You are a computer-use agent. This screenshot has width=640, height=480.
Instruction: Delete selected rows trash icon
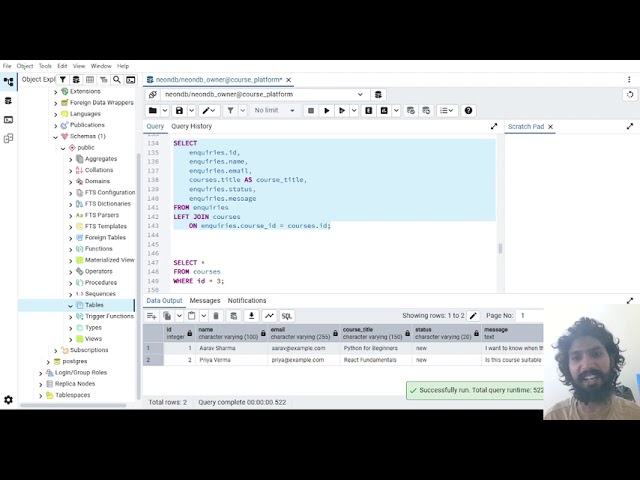coord(216,316)
